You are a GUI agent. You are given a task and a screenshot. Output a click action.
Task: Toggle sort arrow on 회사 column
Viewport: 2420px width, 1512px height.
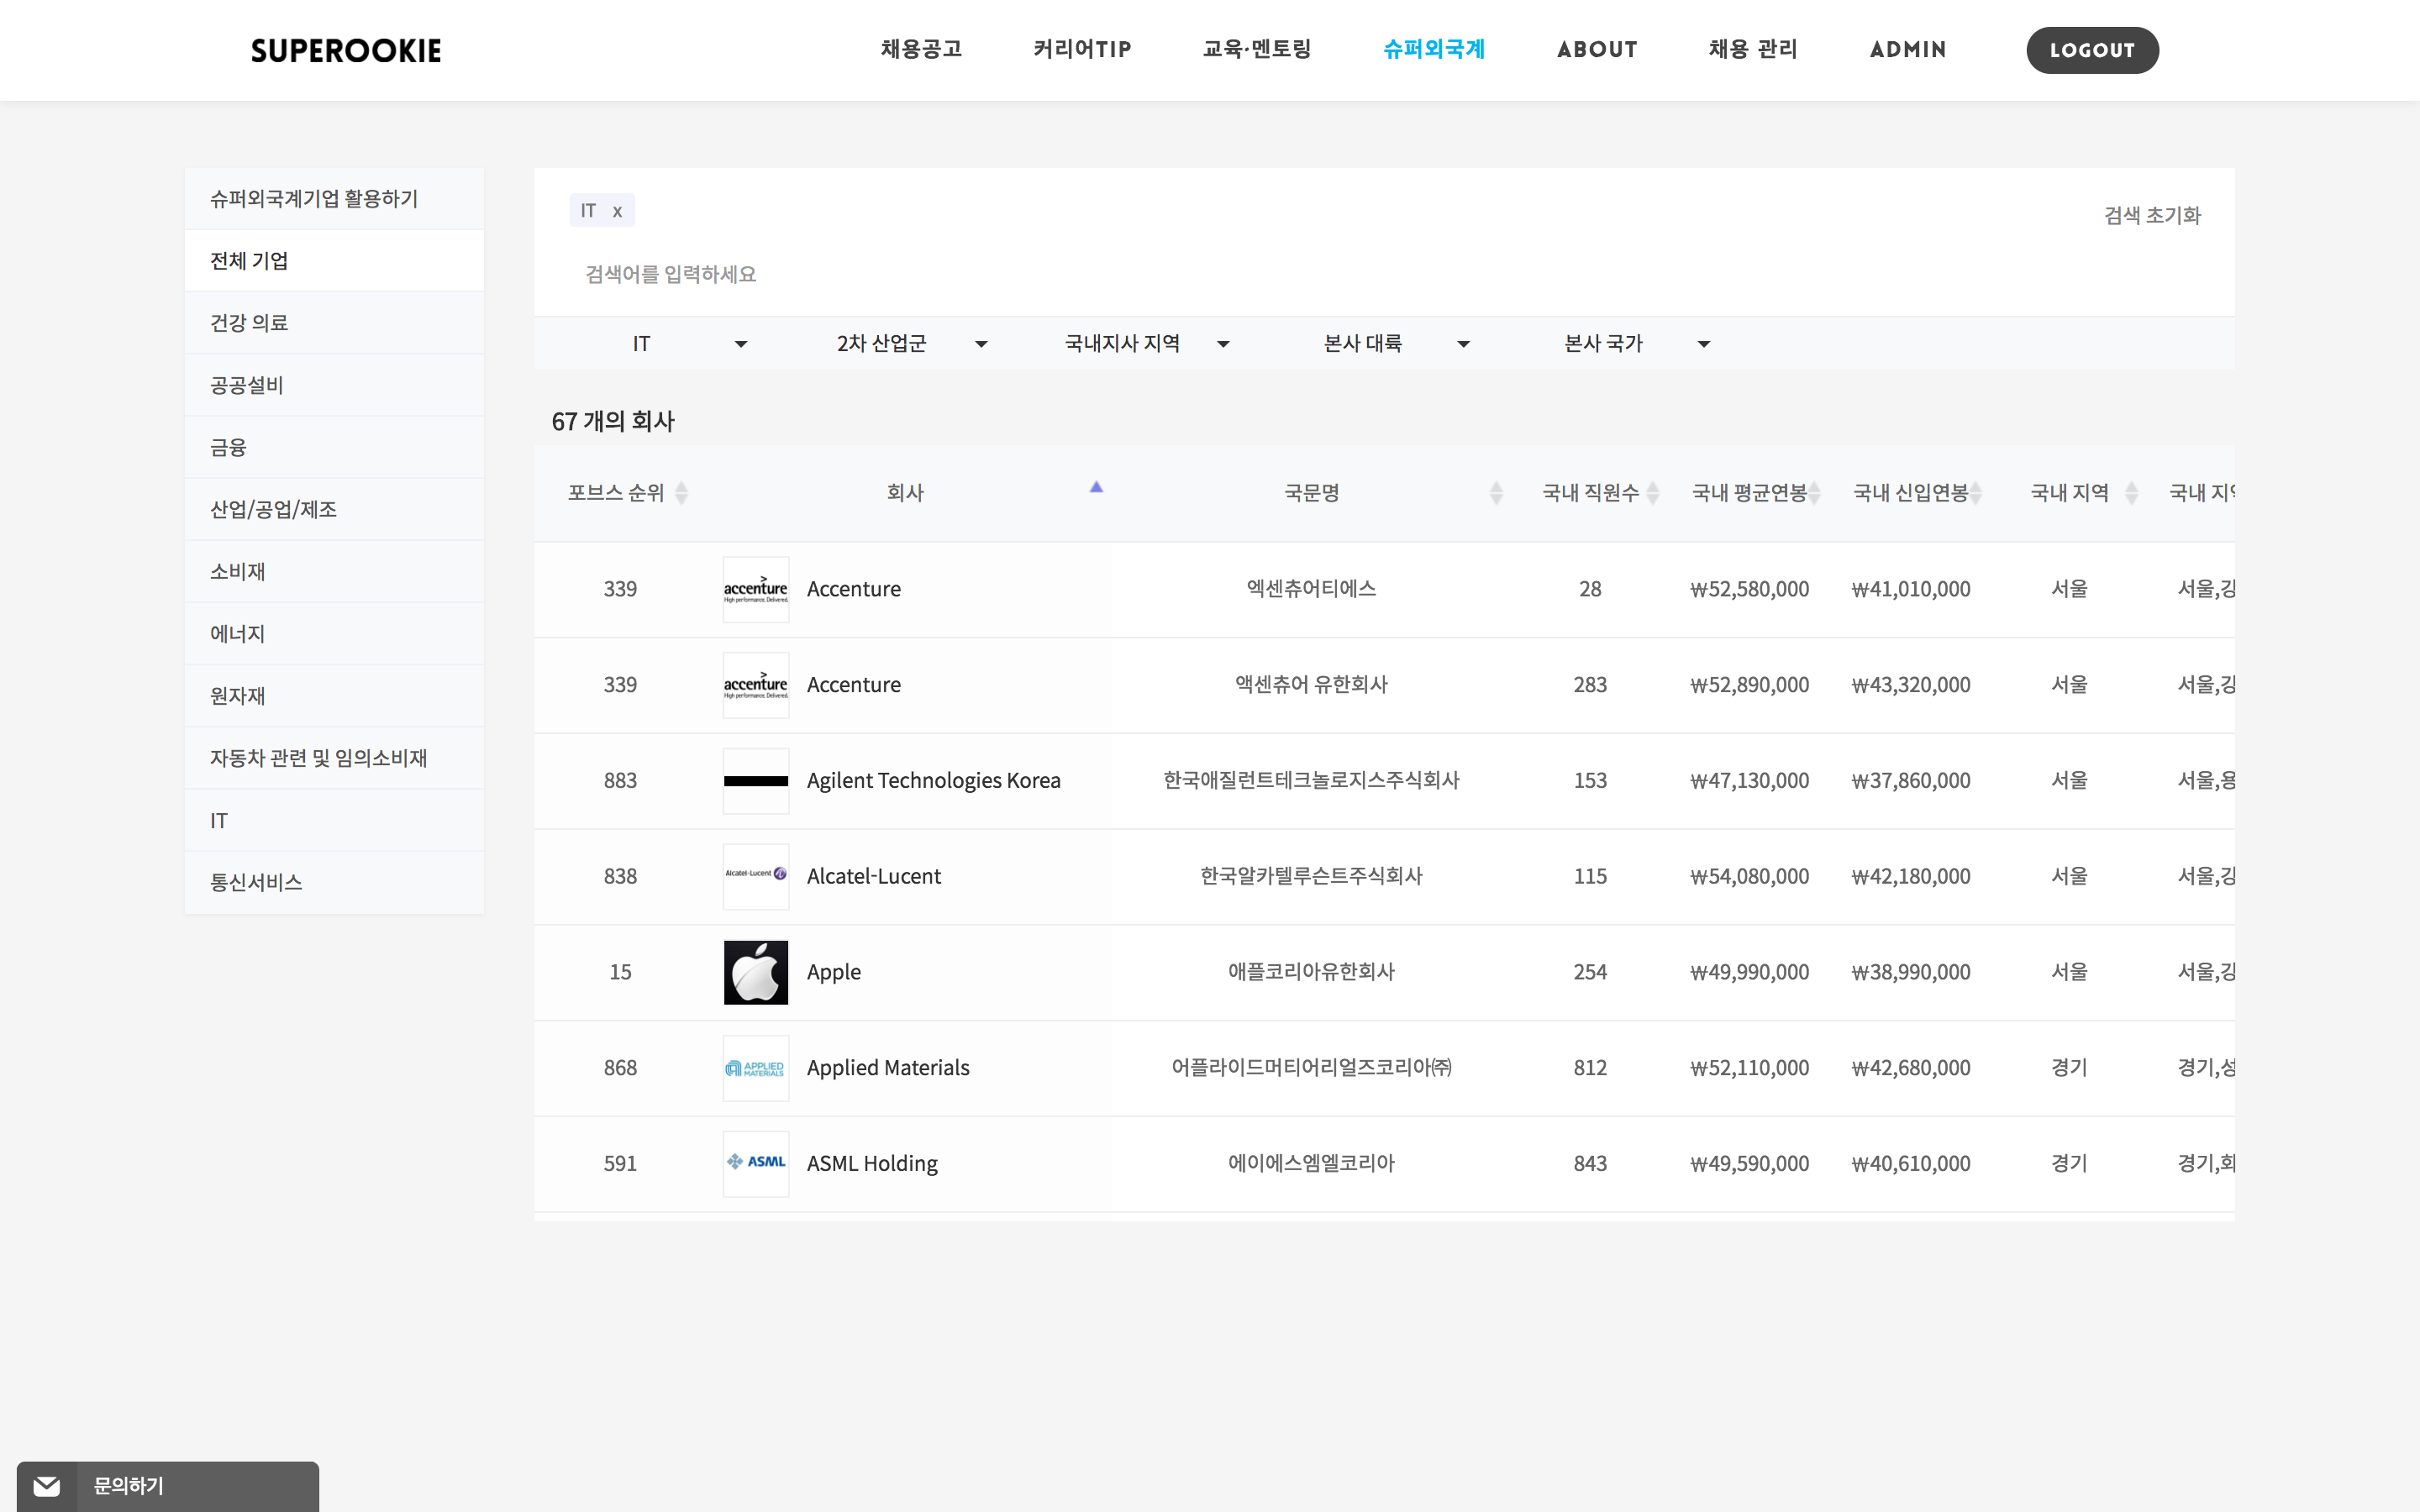[x=1096, y=489]
